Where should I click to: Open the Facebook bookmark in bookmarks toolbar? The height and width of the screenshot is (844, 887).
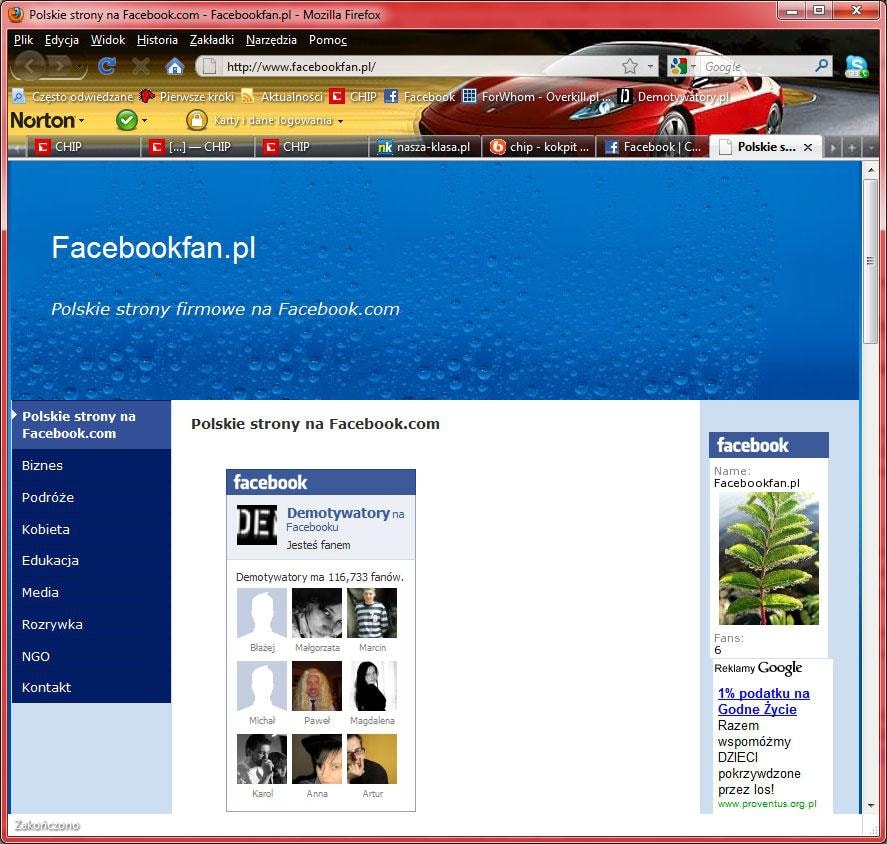tap(420, 97)
